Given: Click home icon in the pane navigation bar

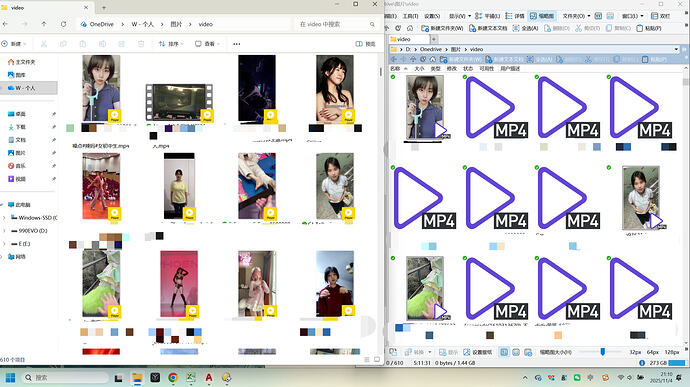Looking at the screenshot, I should point(433,59).
